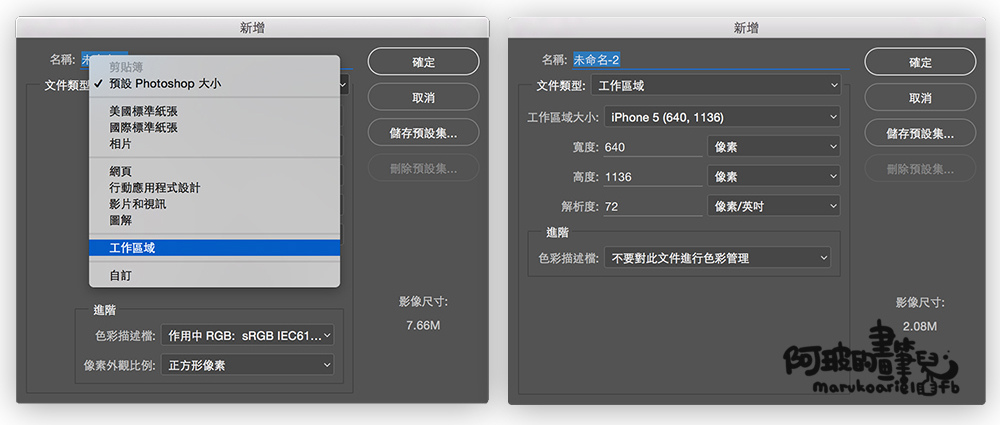Select 國際標準紙張 preset option
Screen dimensions: 1000x425
[144, 128]
